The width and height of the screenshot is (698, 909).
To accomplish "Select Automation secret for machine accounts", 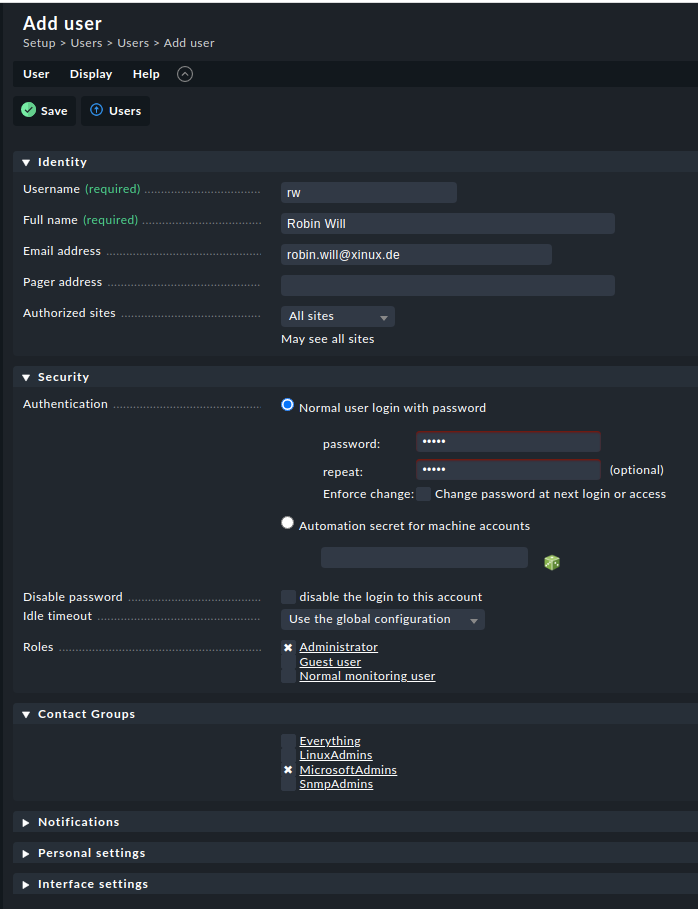I will 288,523.
